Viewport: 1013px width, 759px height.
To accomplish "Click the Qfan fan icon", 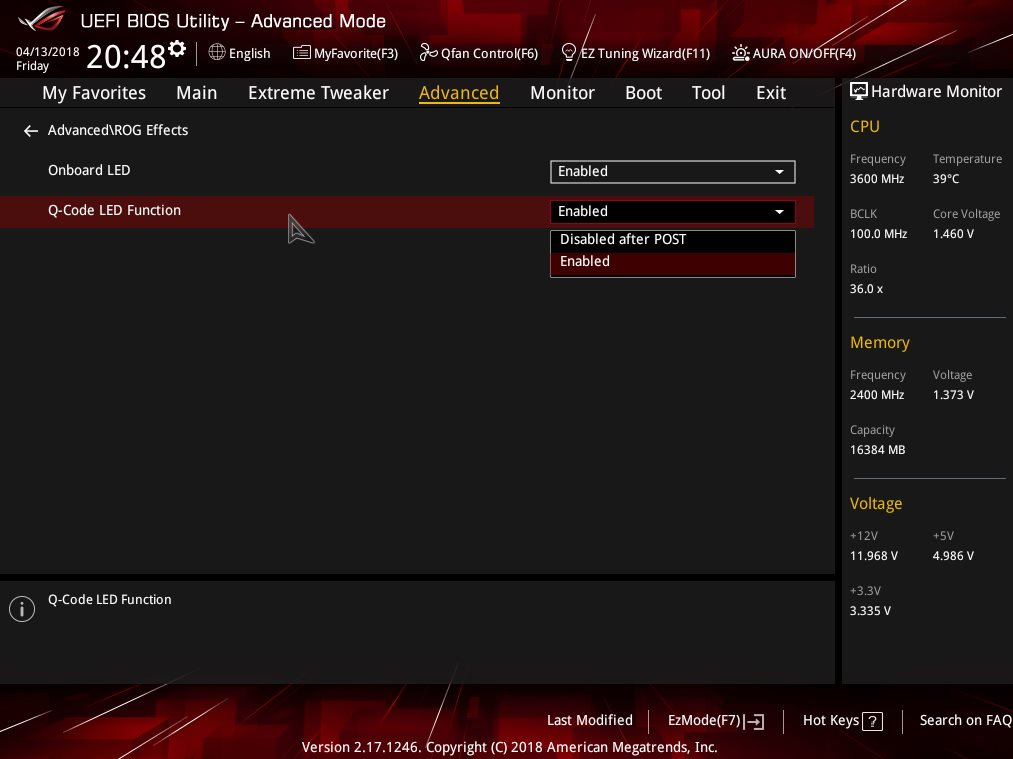I will 428,52.
